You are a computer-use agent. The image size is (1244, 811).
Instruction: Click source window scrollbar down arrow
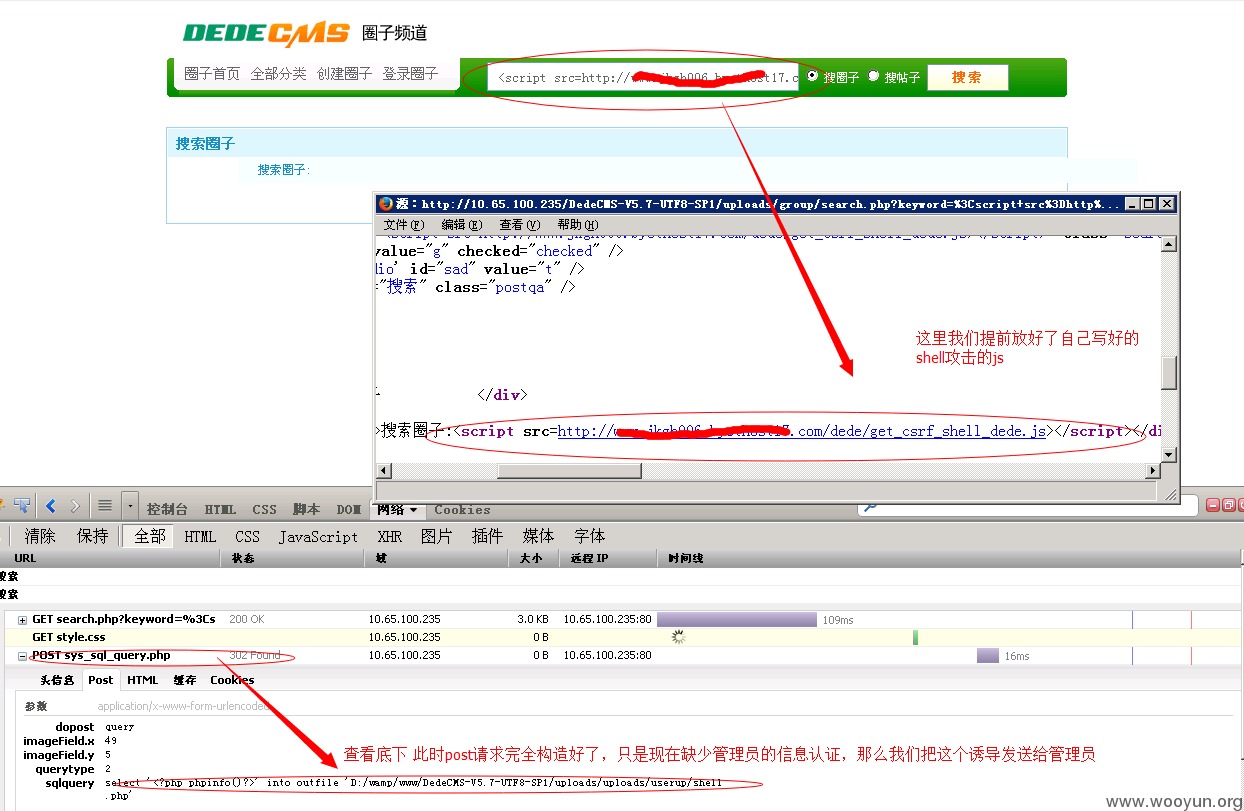coord(1168,455)
